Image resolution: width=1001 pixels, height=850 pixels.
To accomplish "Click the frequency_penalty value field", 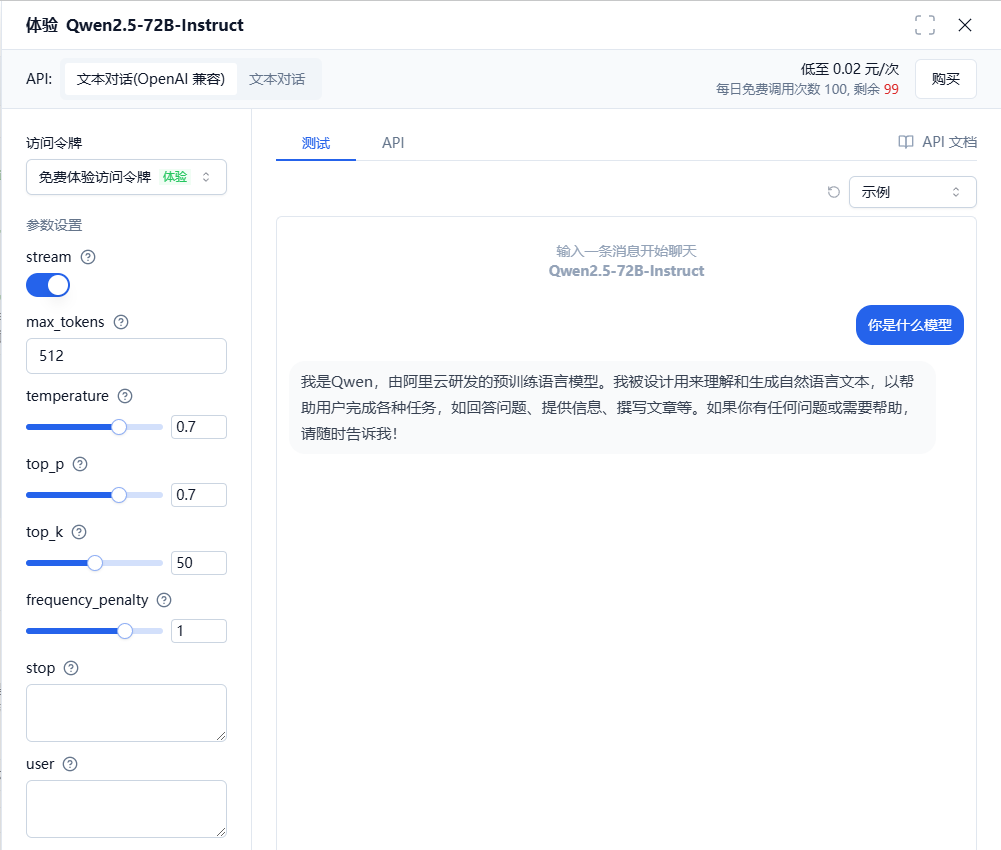I will [x=199, y=631].
